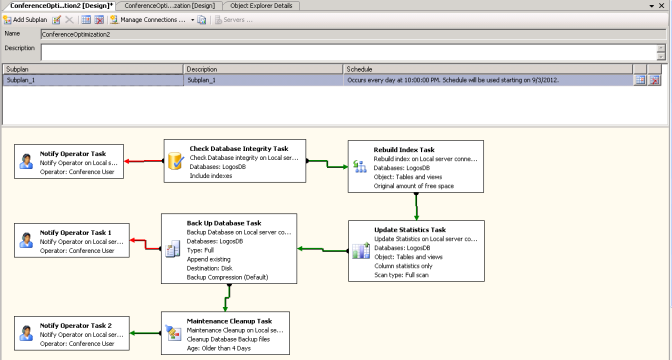
Task: Open the active tab list dropdown arrow
Action: 652,6
